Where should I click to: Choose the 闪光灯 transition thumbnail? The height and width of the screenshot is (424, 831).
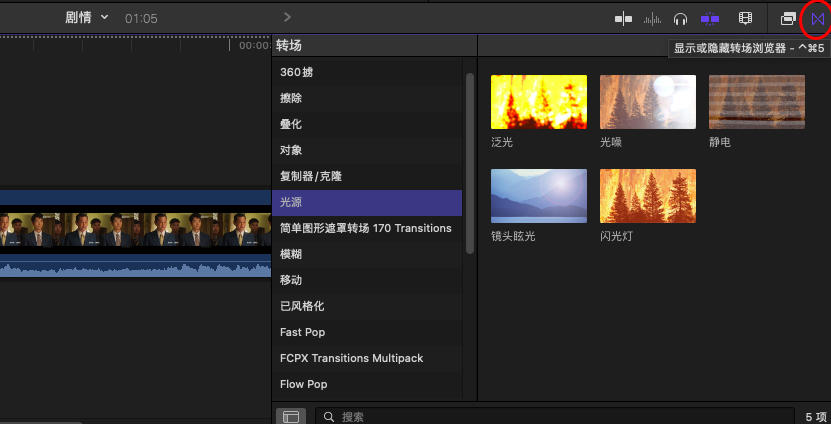point(648,196)
